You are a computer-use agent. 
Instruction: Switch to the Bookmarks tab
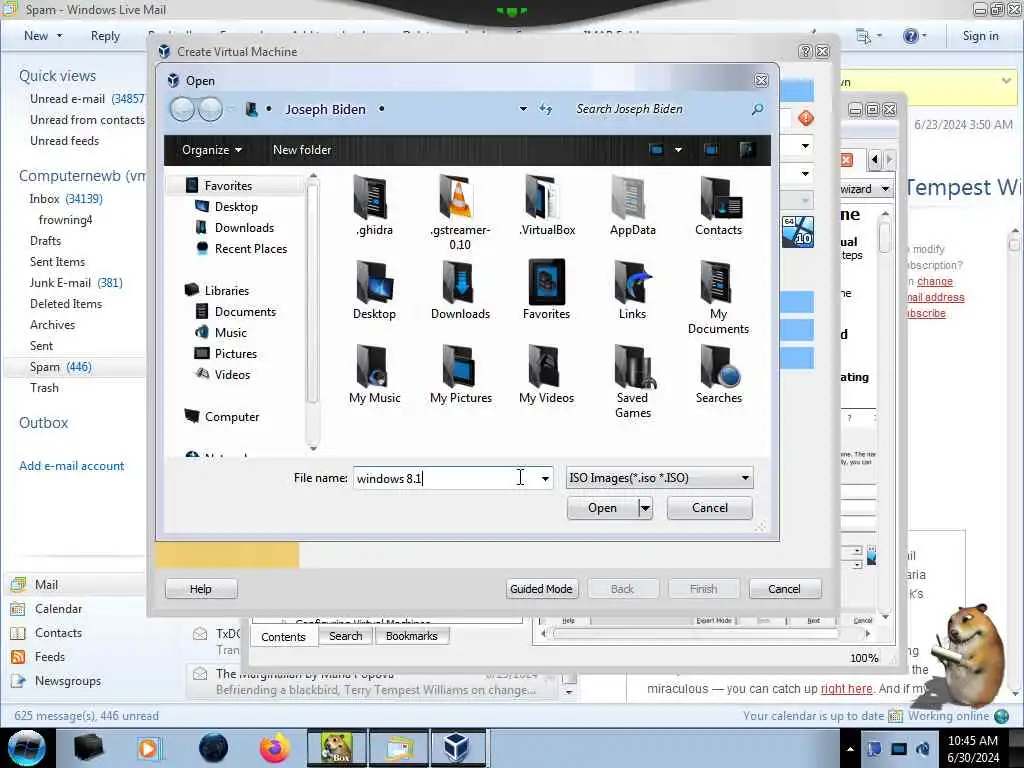pyautogui.click(x=411, y=636)
